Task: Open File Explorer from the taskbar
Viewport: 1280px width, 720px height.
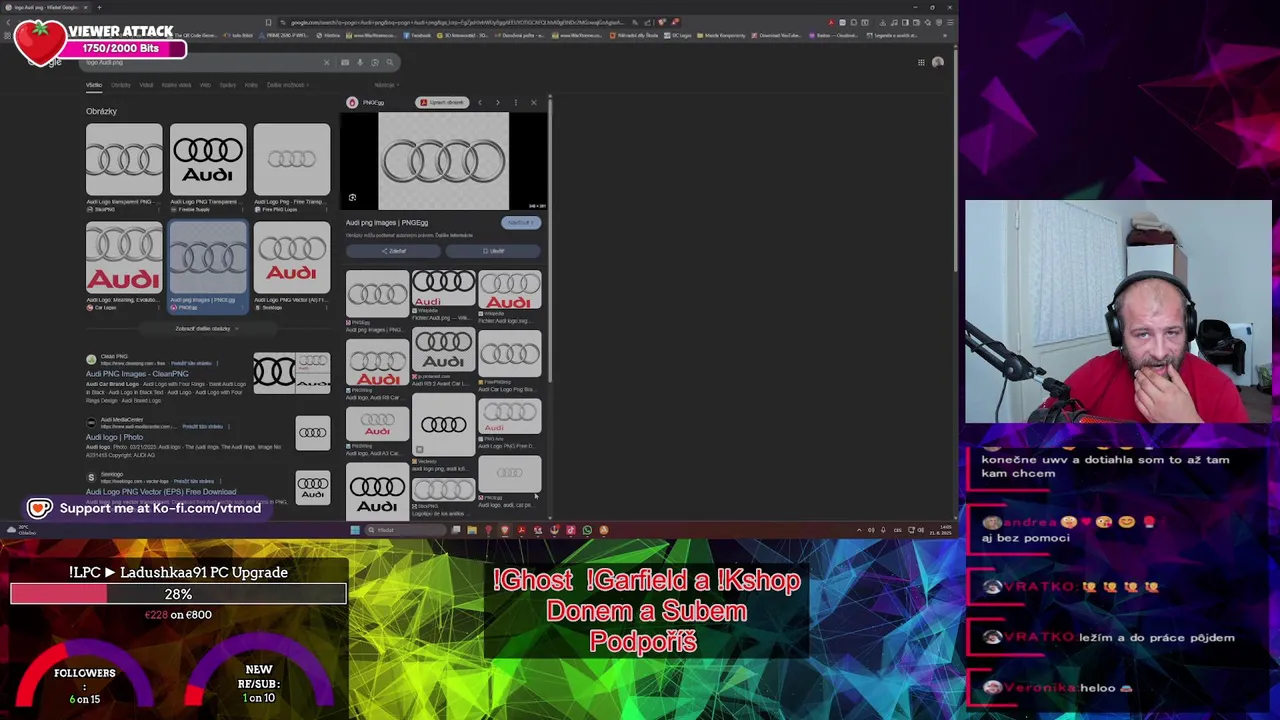Action: (x=472, y=530)
